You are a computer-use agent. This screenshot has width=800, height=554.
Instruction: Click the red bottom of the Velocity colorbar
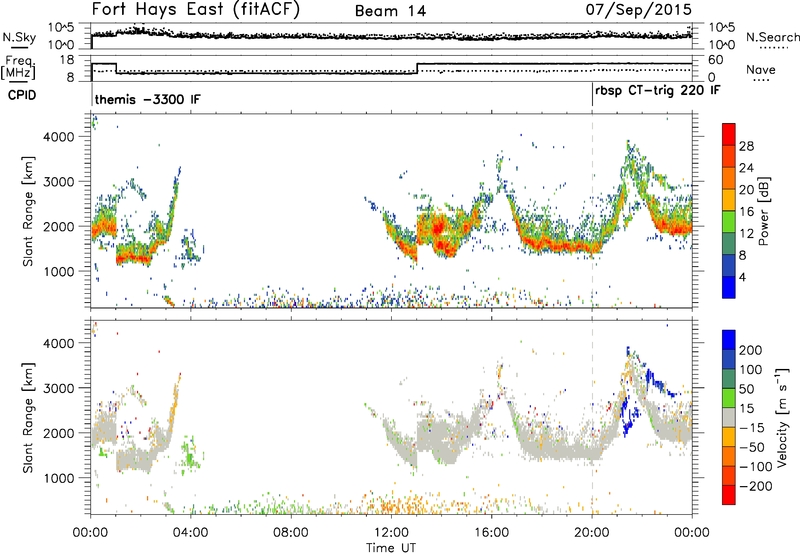tap(729, 495)
